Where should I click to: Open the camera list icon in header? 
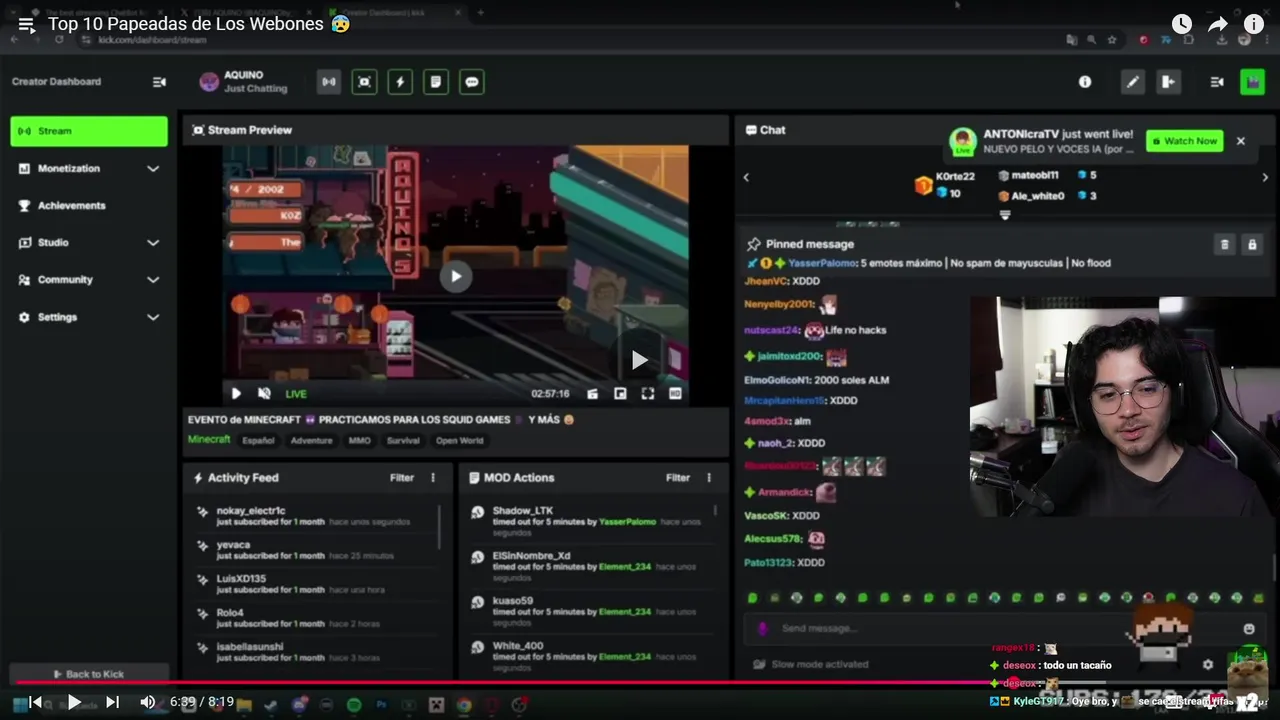click(1217, 82)
